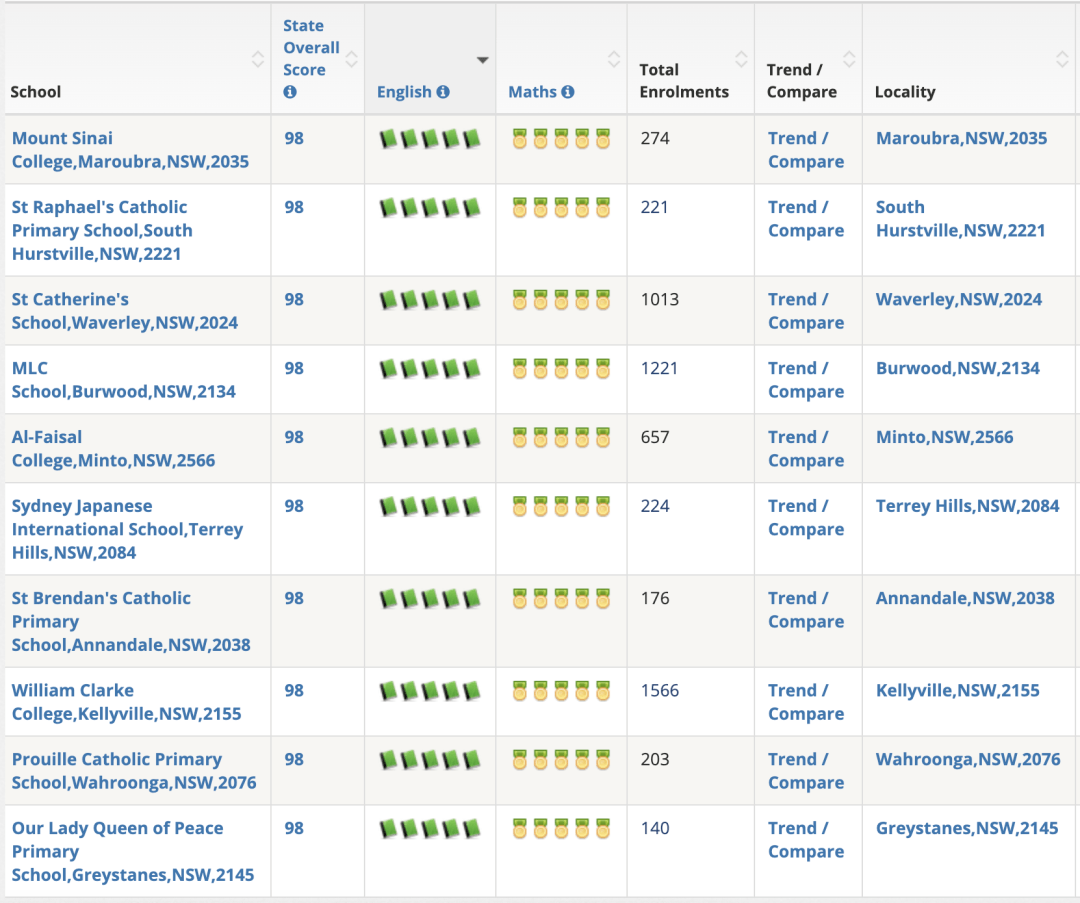Viewport: 1080px width, 903px height.
Task: Click the sort arrows in Locality header
Action: tap(1062, 59)
